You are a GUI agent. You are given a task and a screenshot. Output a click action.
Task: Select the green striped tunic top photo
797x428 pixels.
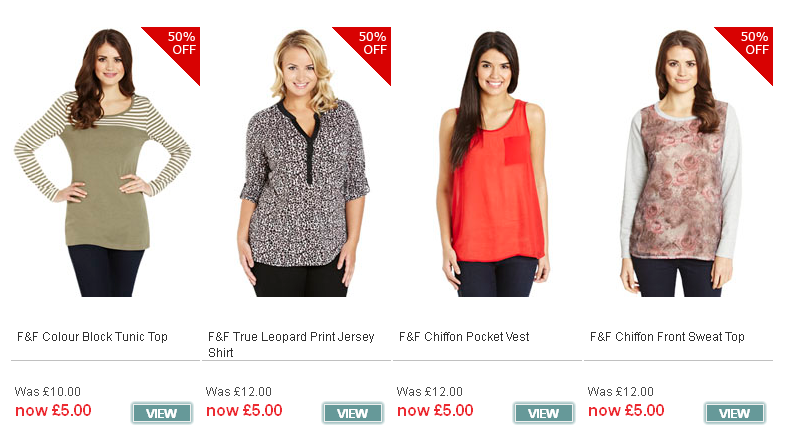[x=103, y=163]
